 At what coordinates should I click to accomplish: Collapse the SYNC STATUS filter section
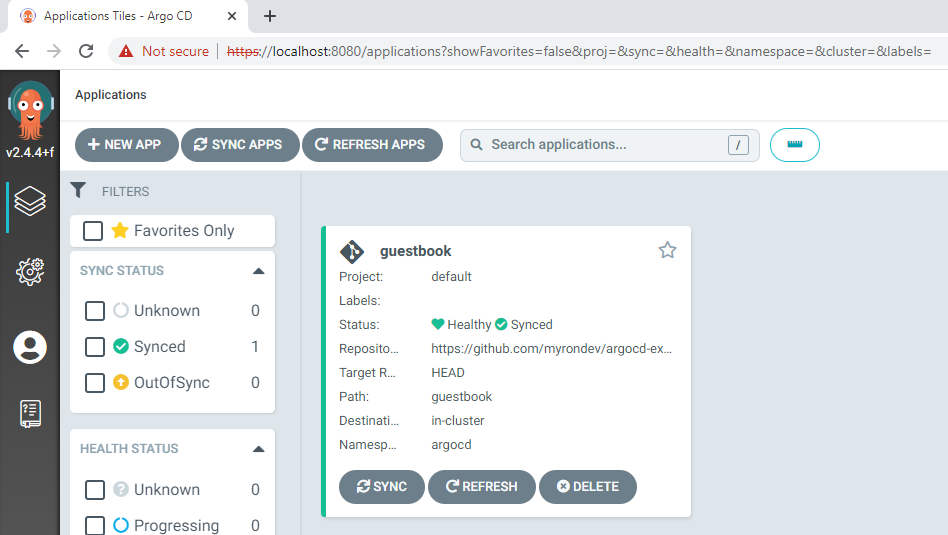tap(258, 271)
